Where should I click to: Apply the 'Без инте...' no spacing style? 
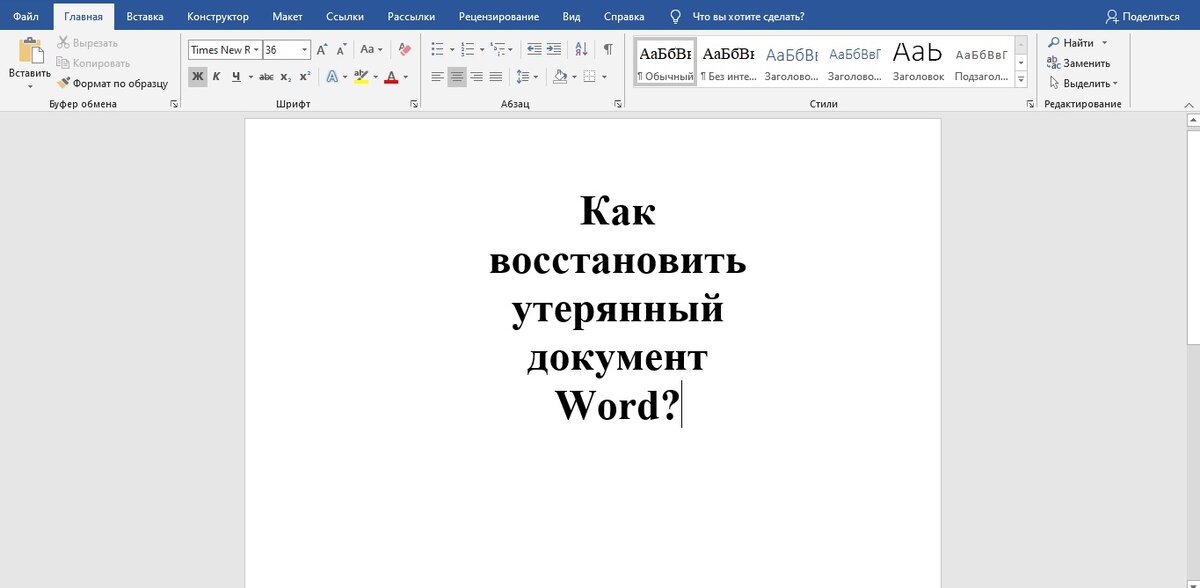tap(727, 62)
